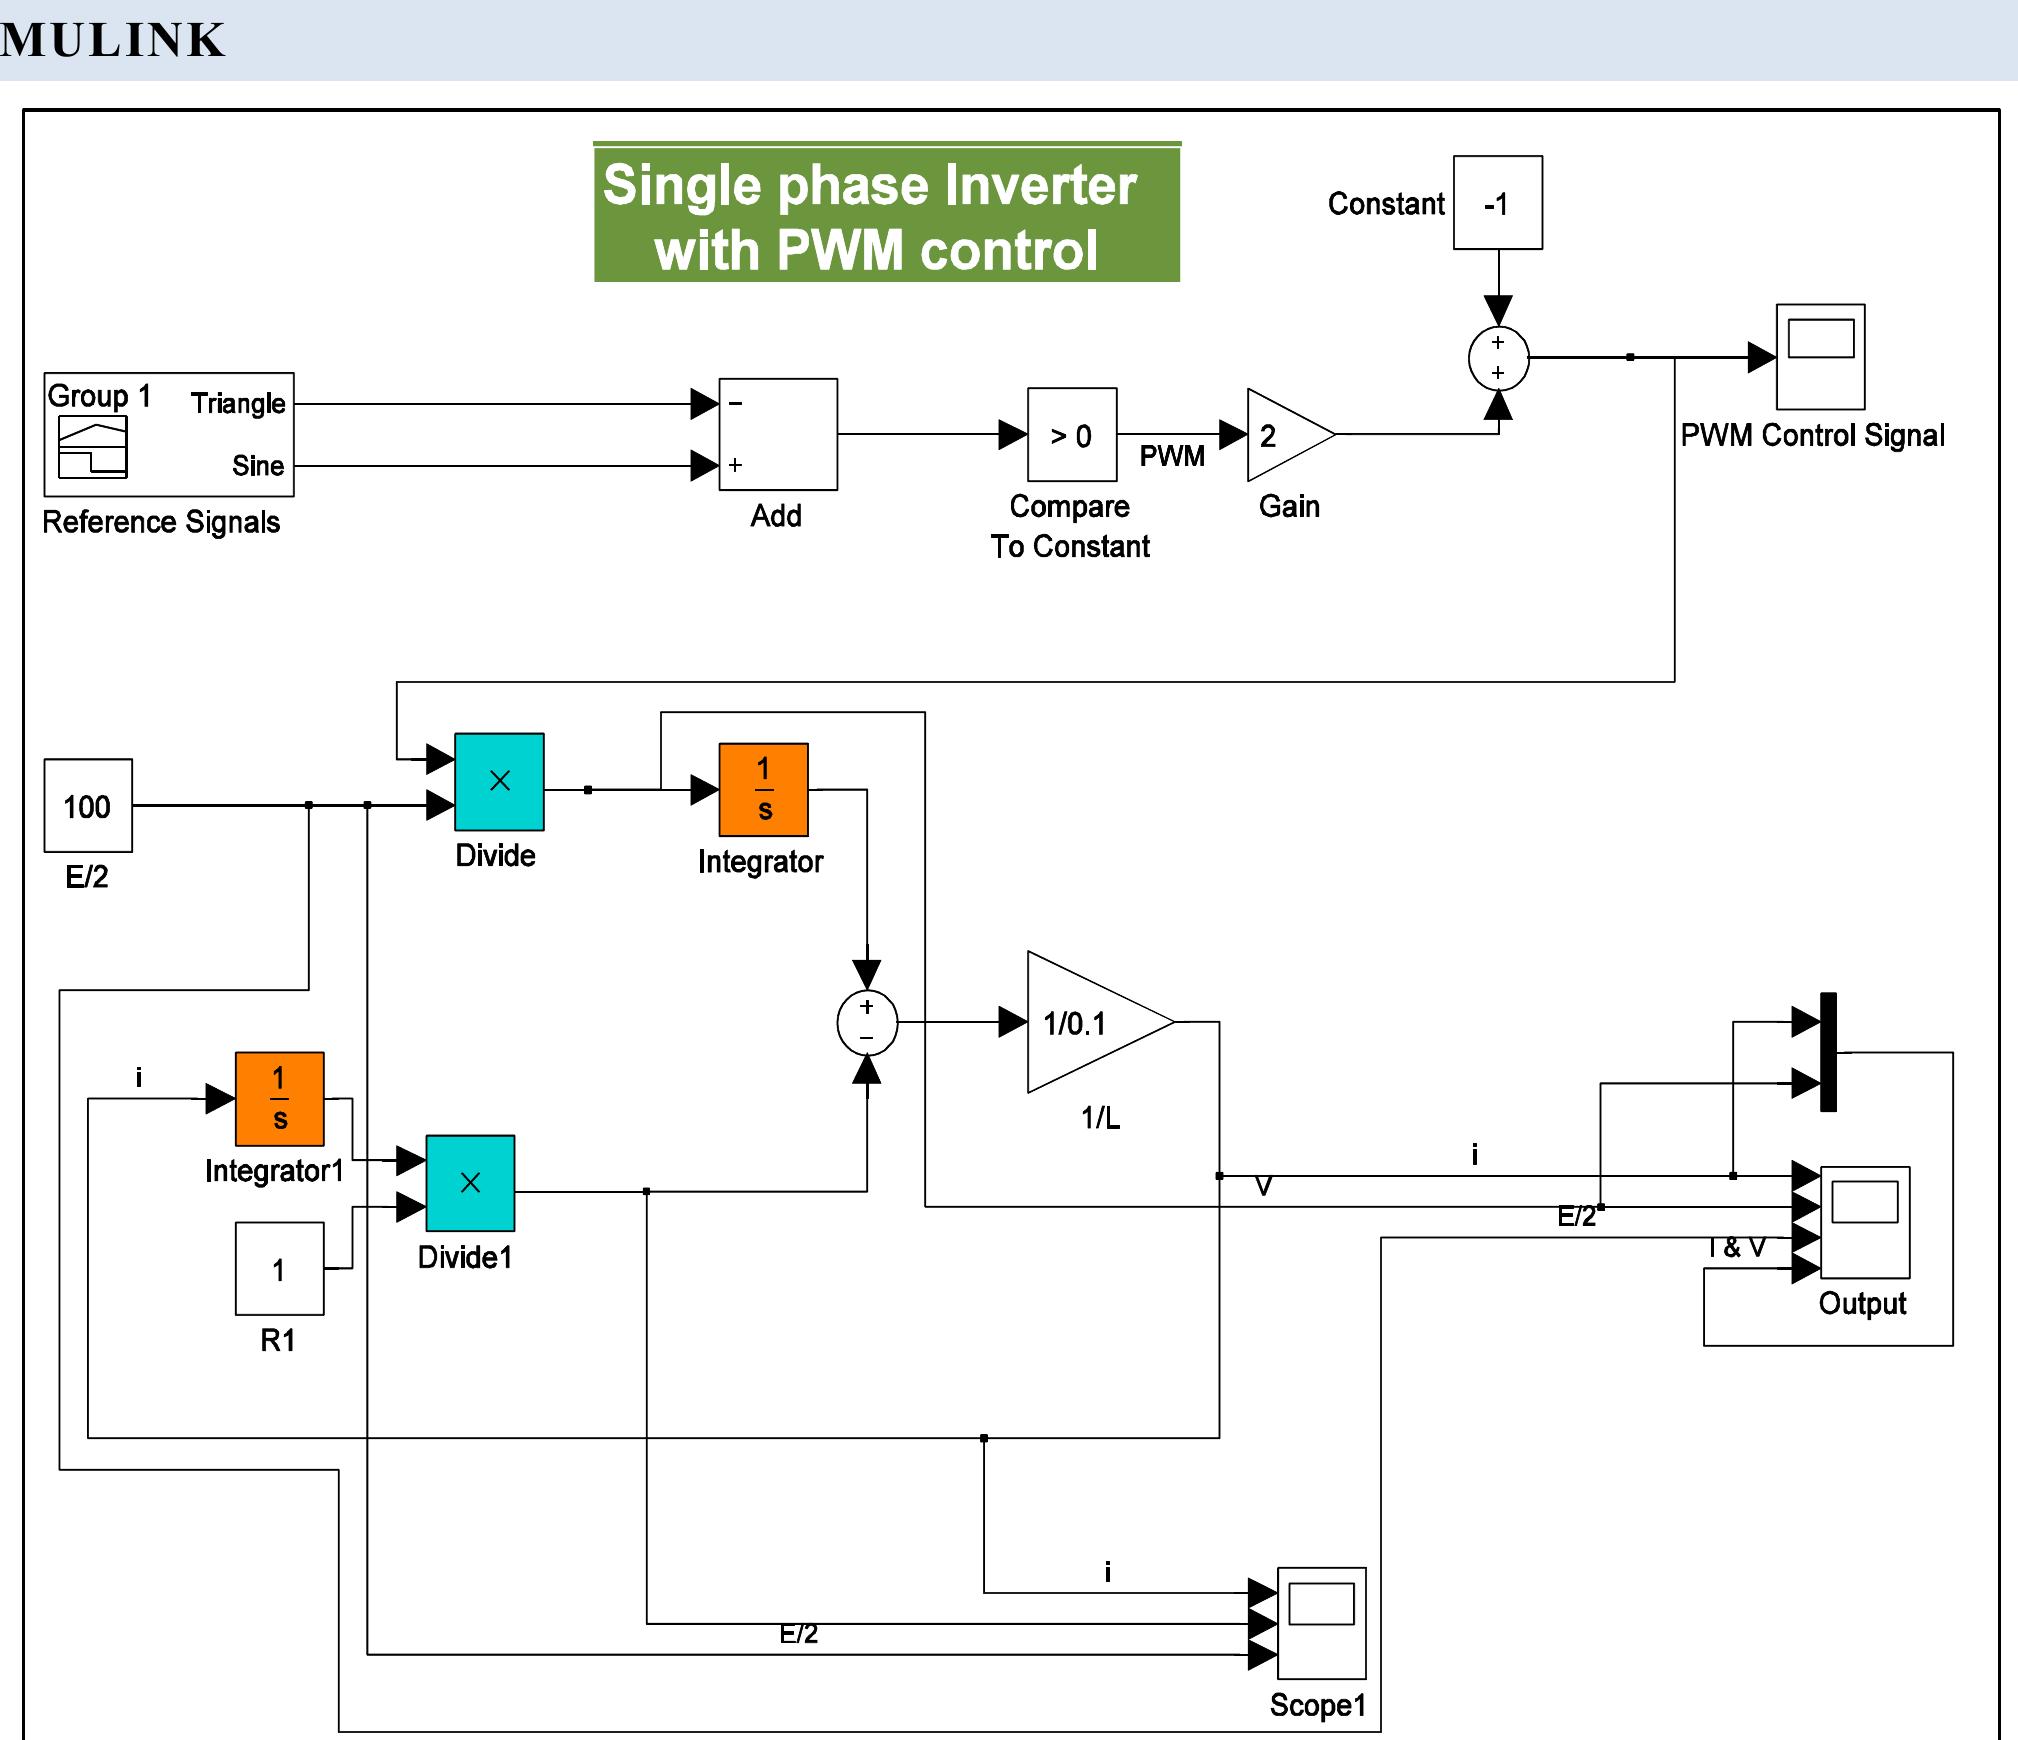The width and height of the screenshot is (2018, 1740).
Task: Click the sum junction below the Constant block
Action: 1498,357
